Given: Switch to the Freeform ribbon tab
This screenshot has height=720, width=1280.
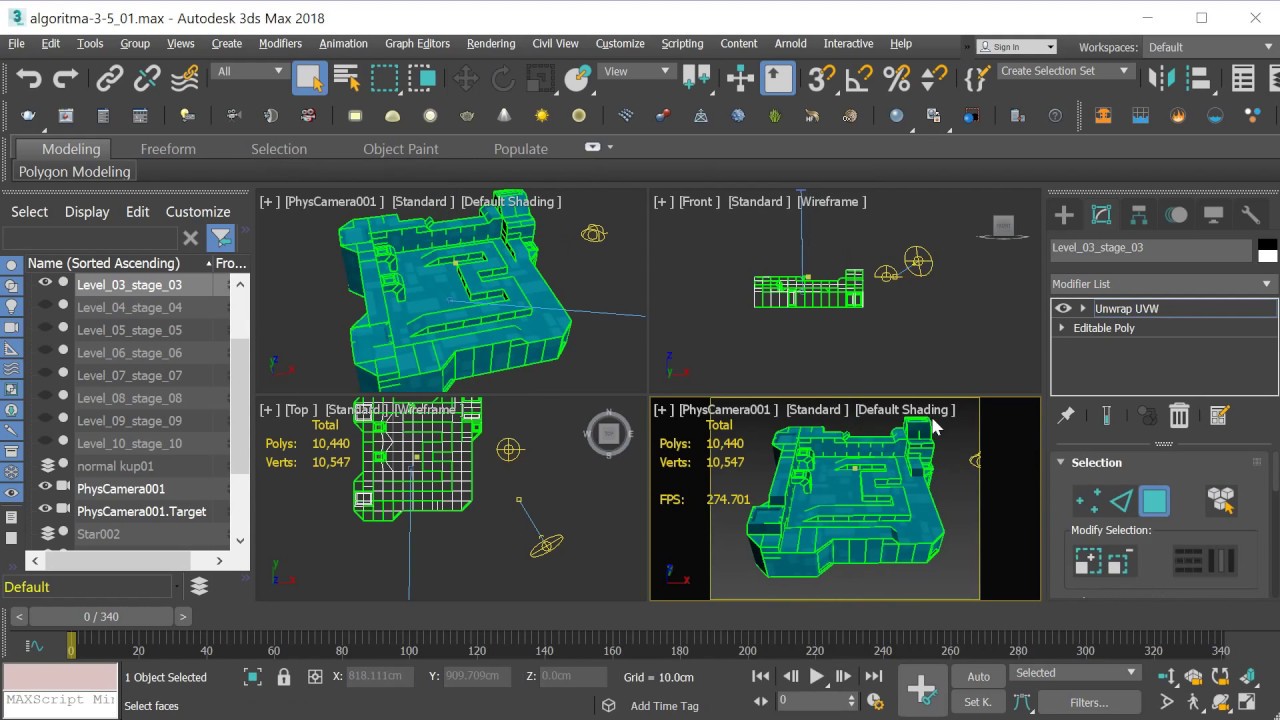Looking at the screenshot, I should pos(168,149).
